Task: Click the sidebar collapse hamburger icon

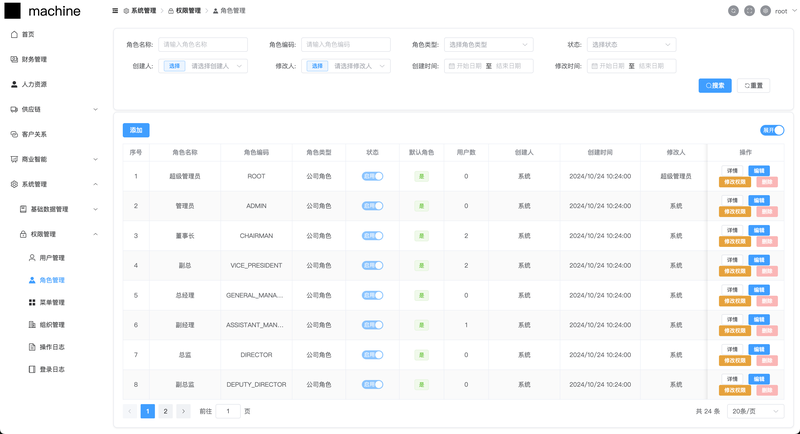Action: (x=115, y=11)
